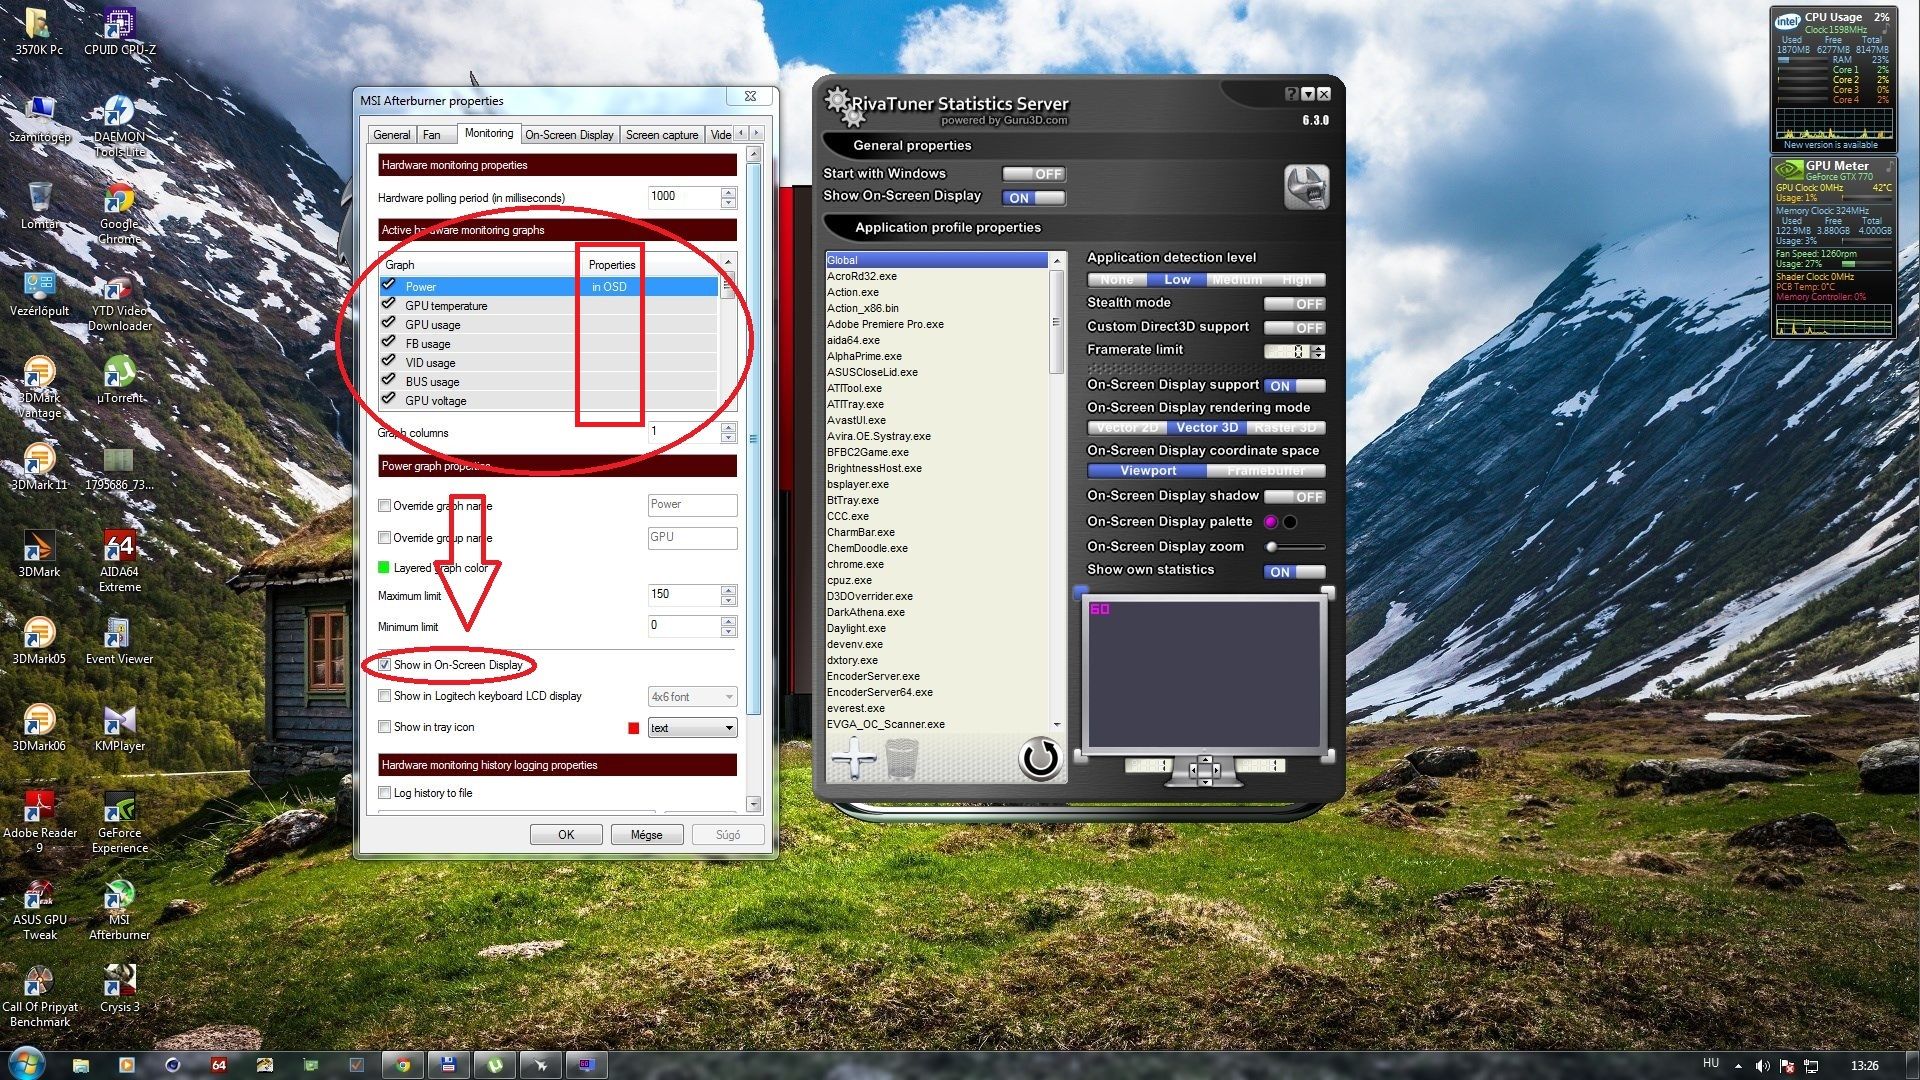This screenshot has height=1080, width=1920.
Task: Enable Log history to file checkbox
Action: [385, 793]
